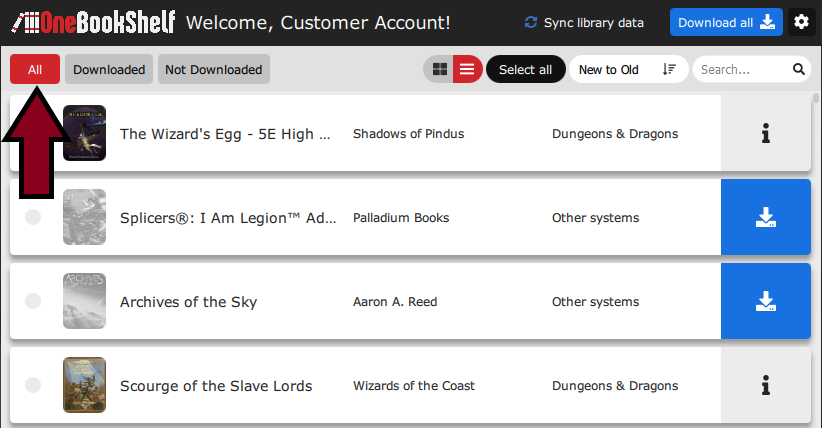Select the Splicers row radio button

tap(33, 218)
